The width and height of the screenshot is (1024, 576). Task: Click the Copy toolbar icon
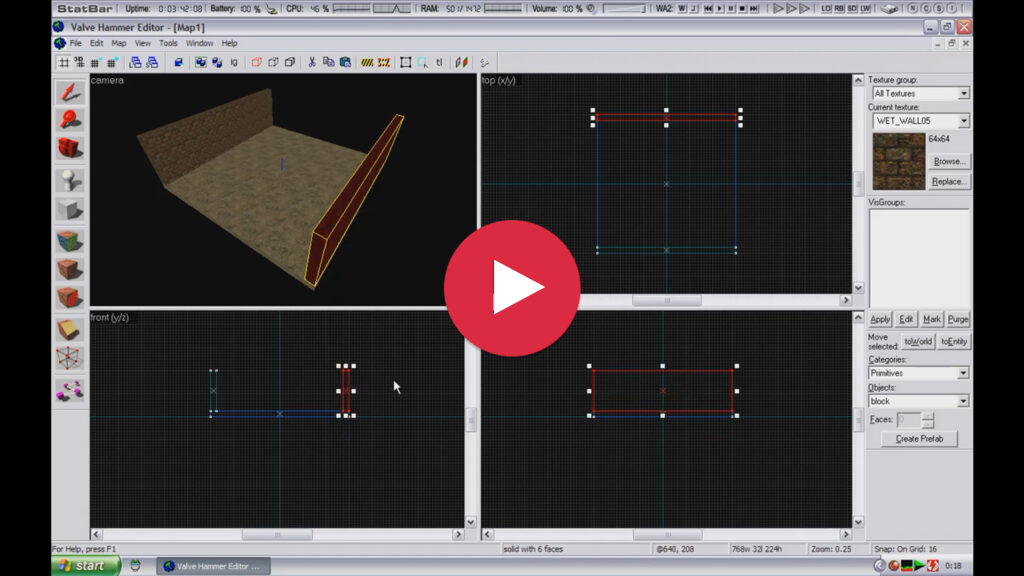pos(328,62)
